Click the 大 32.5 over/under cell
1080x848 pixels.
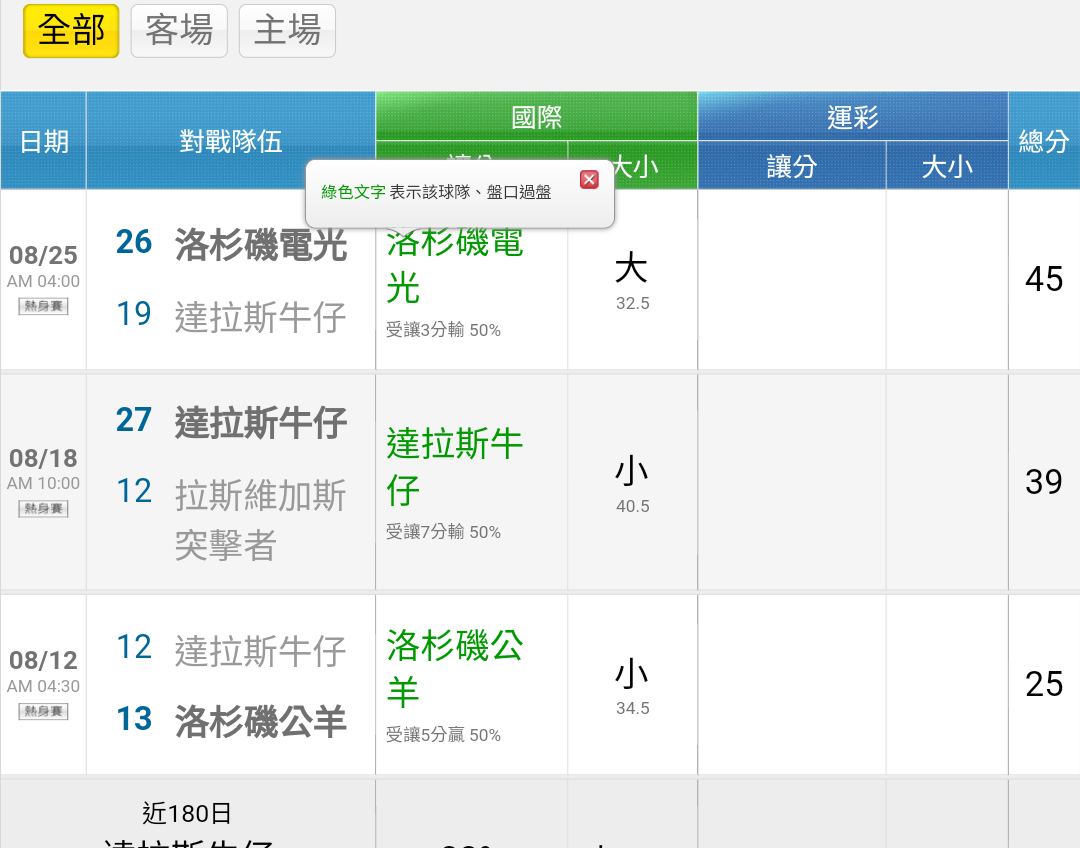[632, 280]
